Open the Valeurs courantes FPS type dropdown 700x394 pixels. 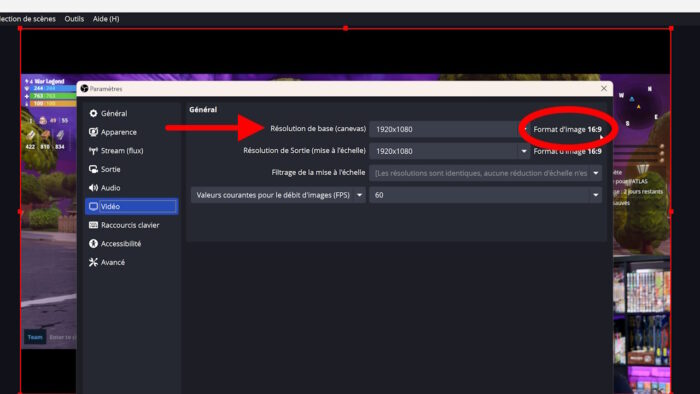coord(279,195)
